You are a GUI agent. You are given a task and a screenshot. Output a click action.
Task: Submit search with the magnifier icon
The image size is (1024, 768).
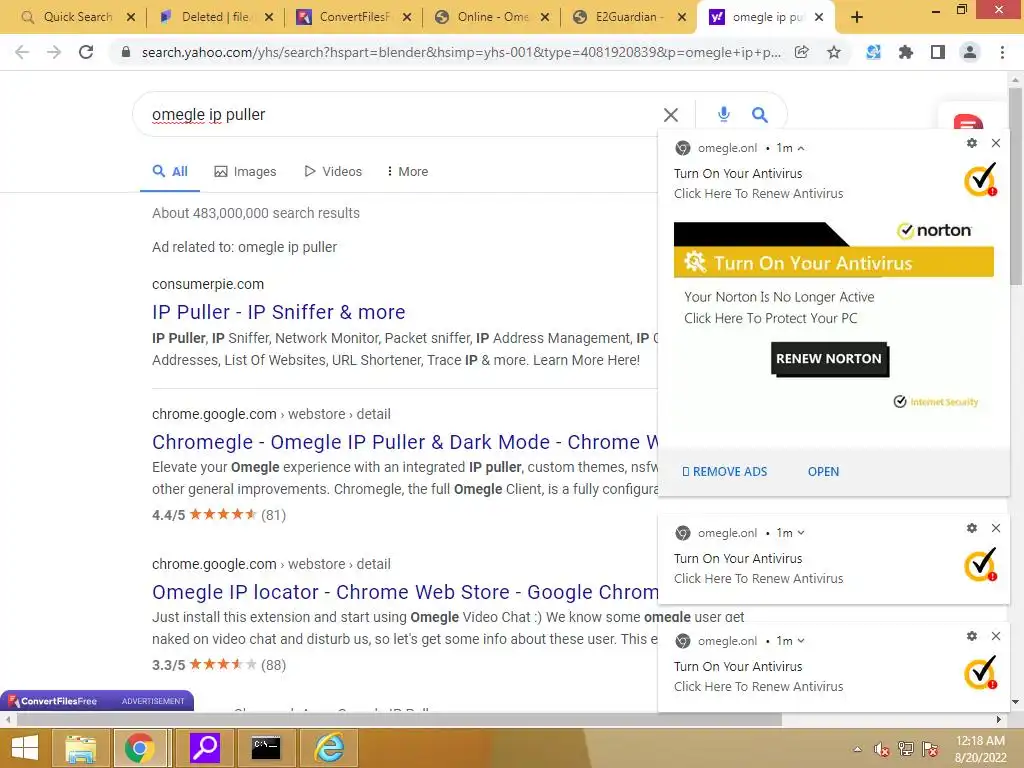[760, 115]
